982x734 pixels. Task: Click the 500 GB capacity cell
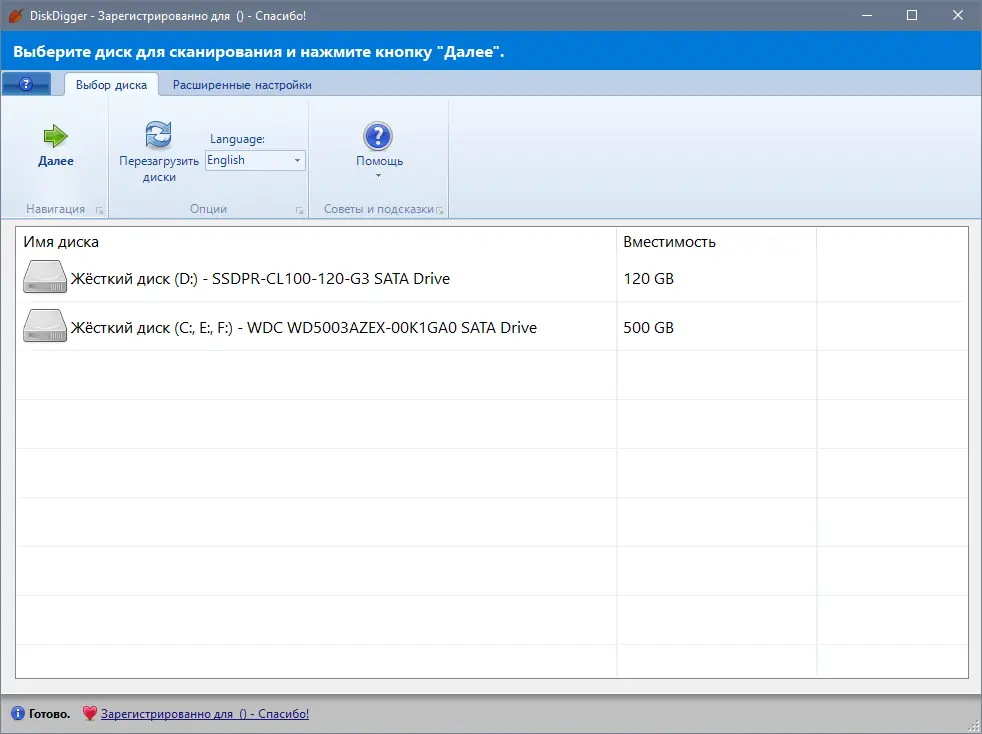649,328
